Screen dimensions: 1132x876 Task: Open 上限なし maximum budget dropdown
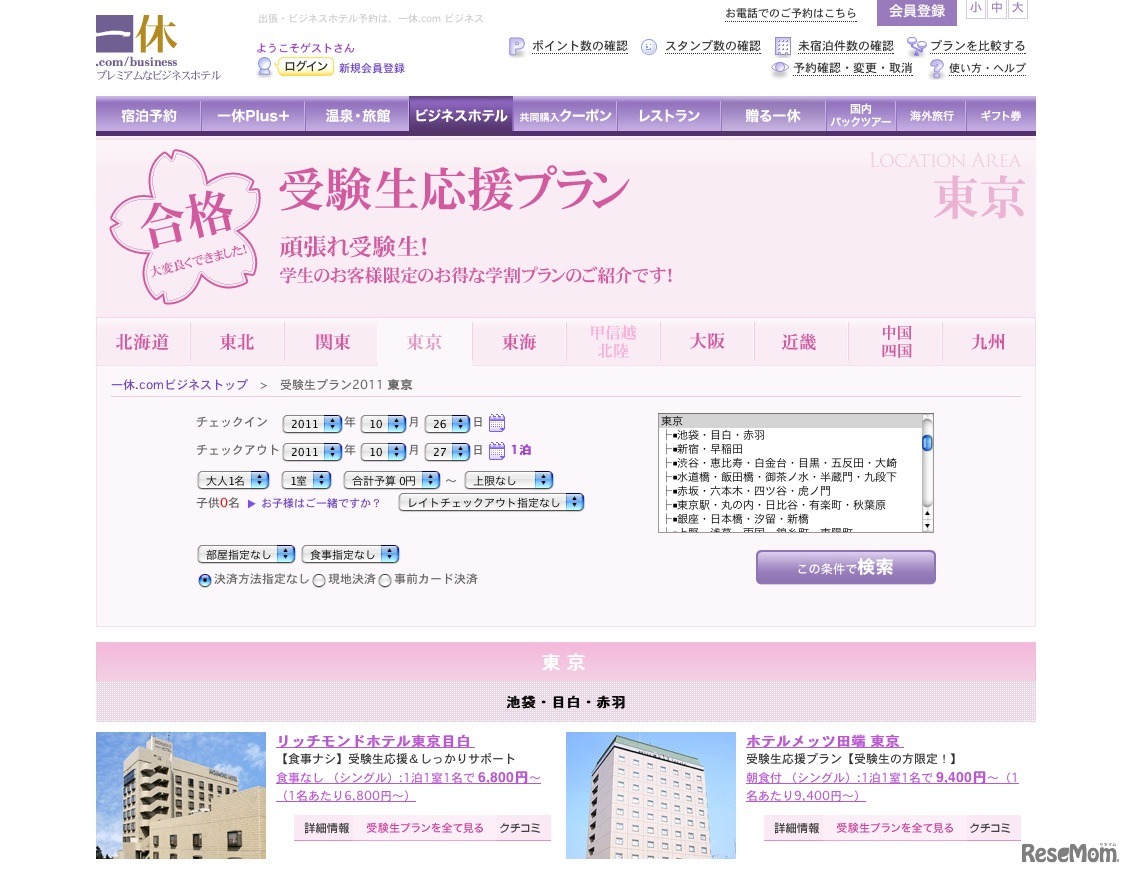click(x=509, y=480)
